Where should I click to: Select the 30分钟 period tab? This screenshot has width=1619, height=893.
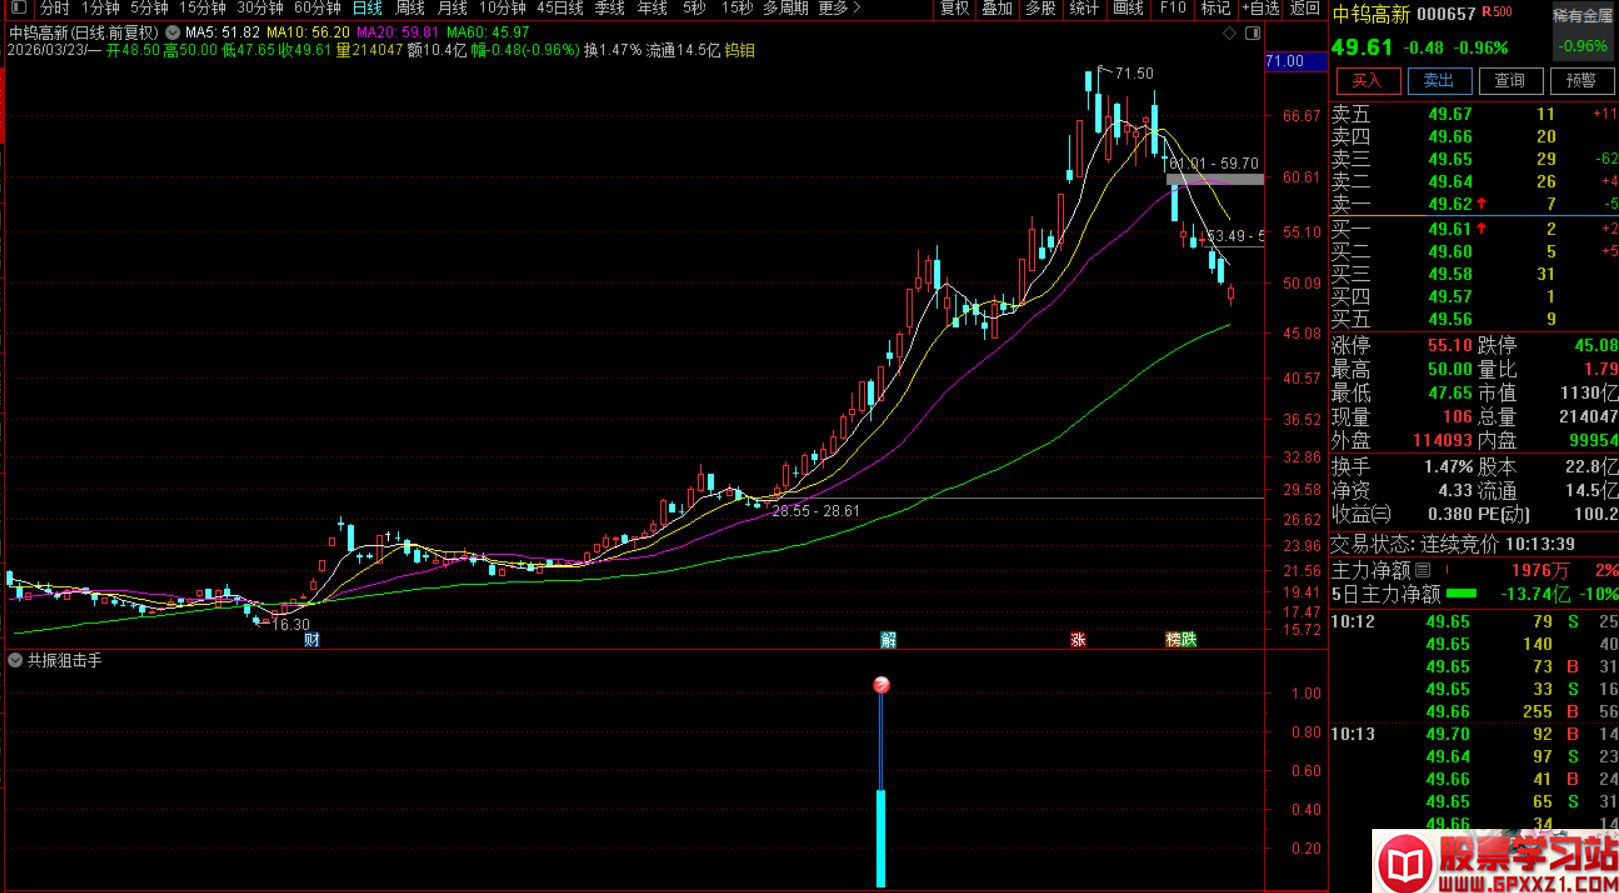[260, 8]
